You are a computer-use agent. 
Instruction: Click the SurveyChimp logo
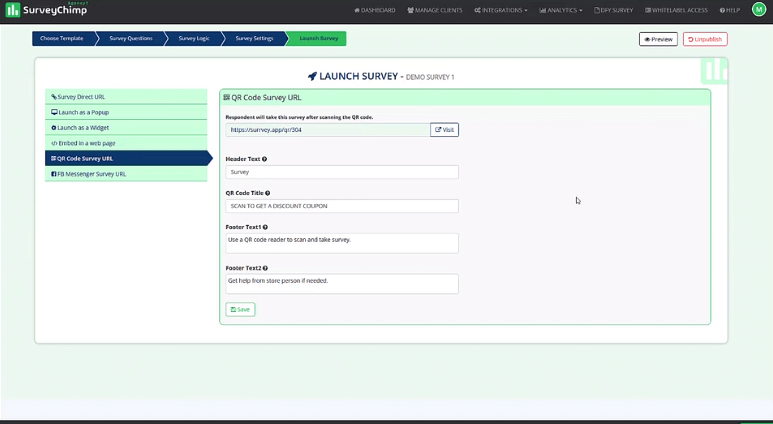tap(46, 10)
